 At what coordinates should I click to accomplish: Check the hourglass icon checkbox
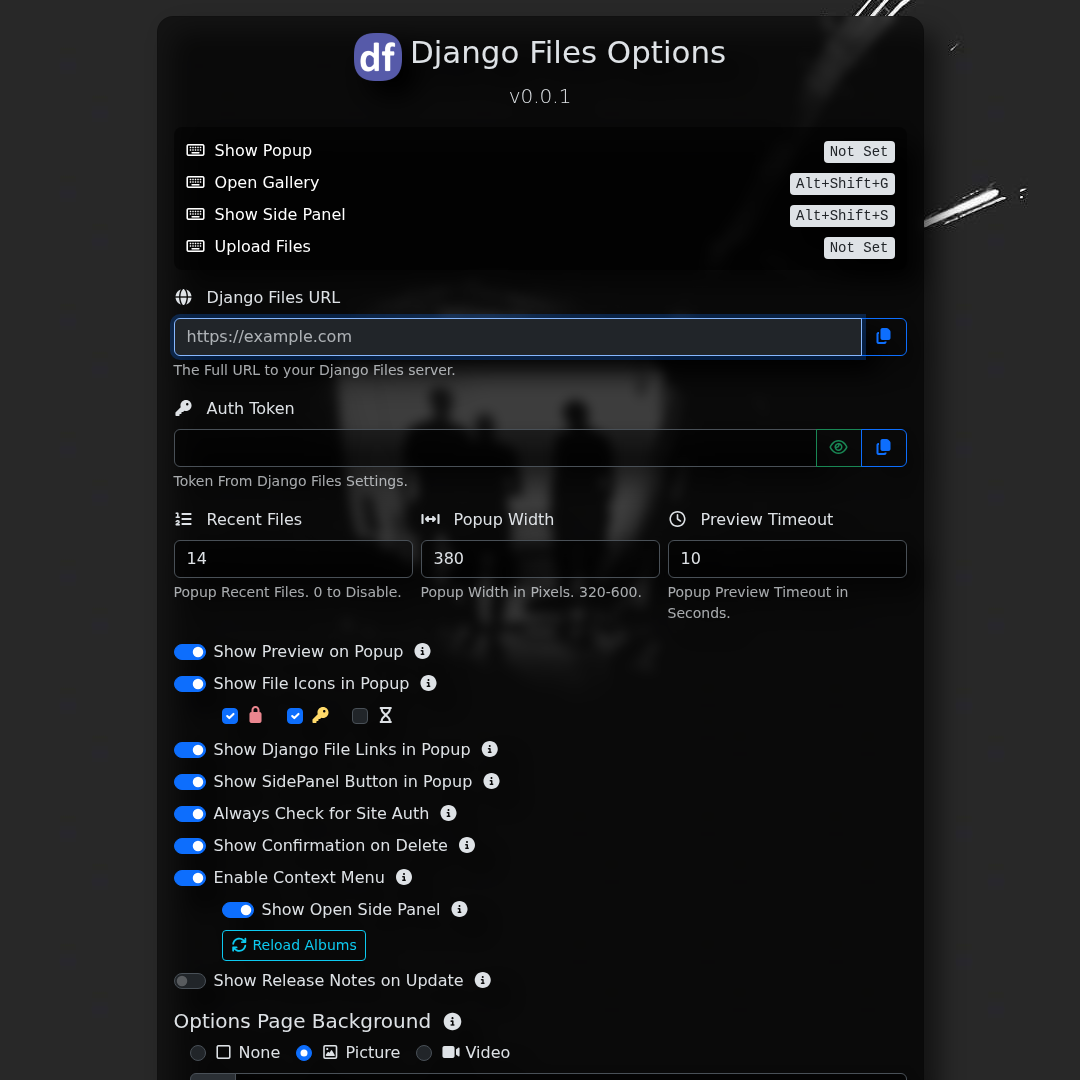[360, 716]
